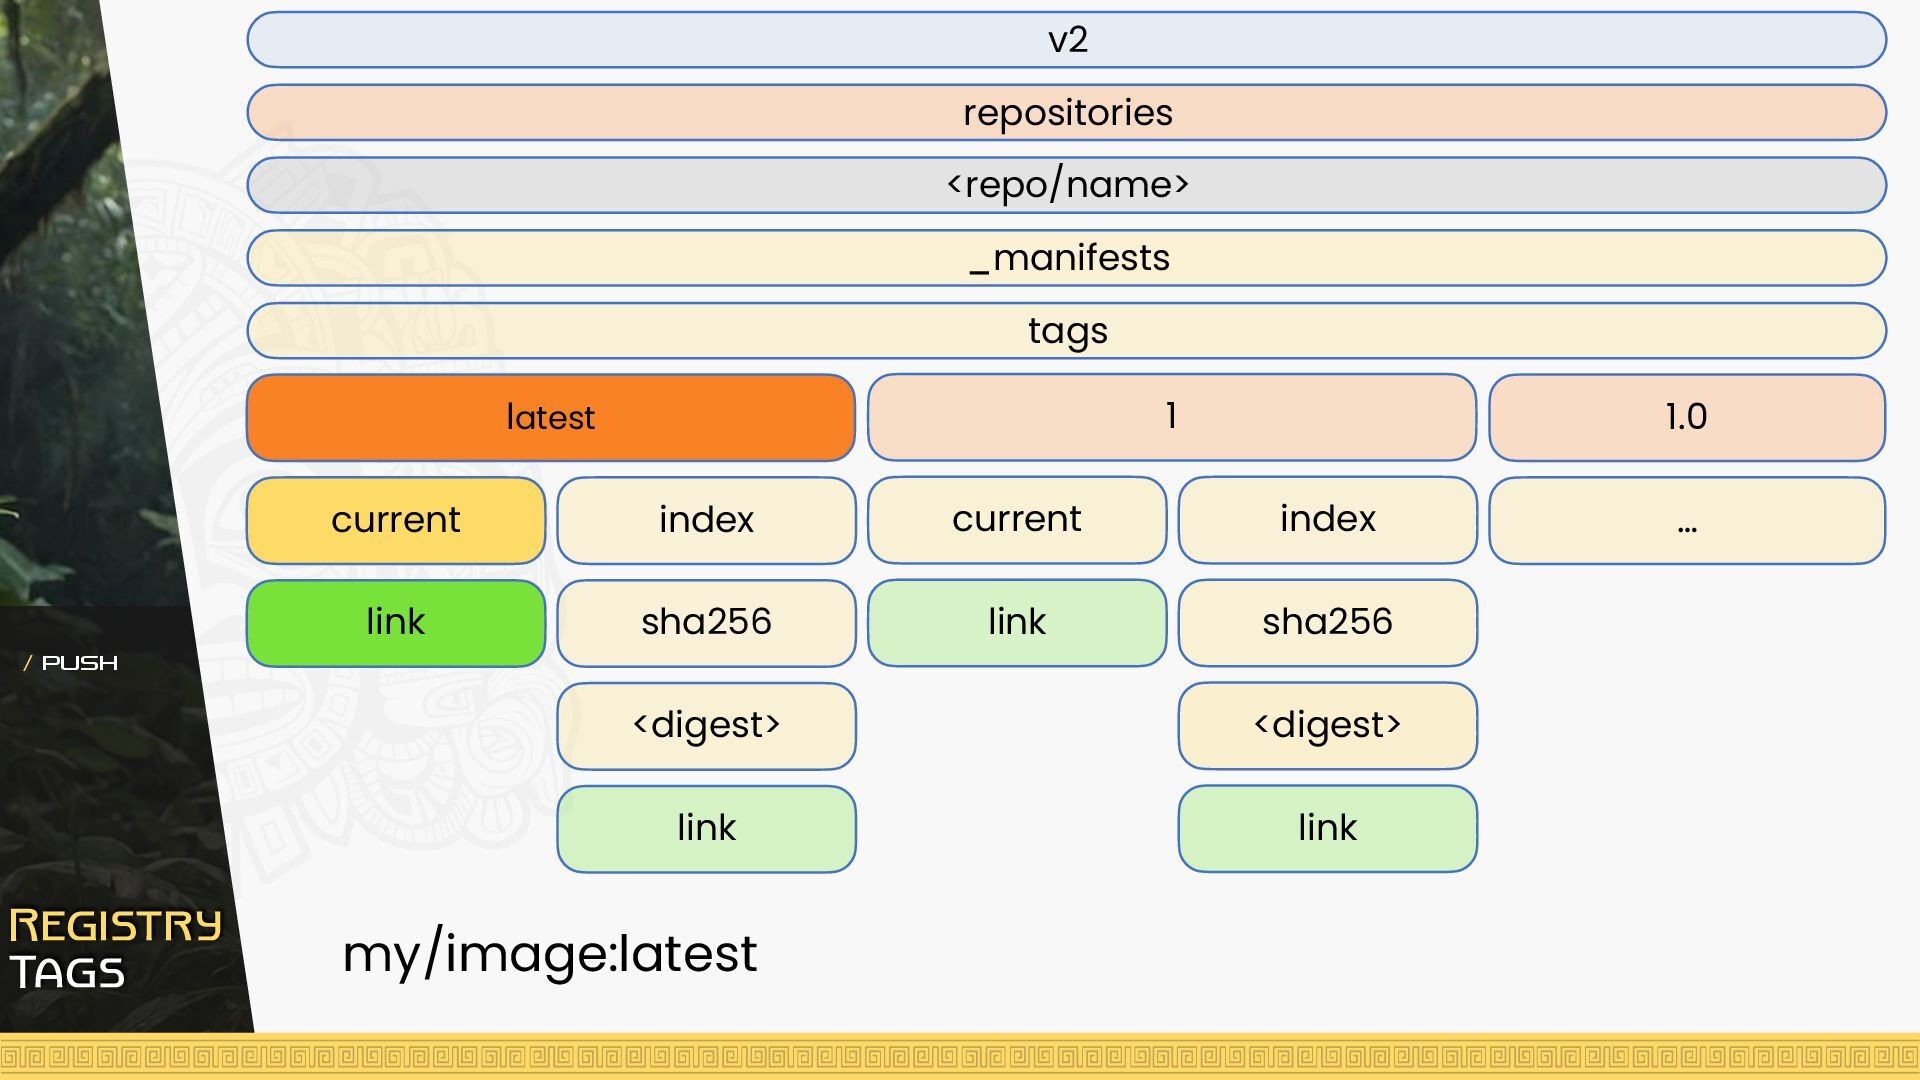
Task: Click the yellow highlighted current box
Action: pos(396,520)
